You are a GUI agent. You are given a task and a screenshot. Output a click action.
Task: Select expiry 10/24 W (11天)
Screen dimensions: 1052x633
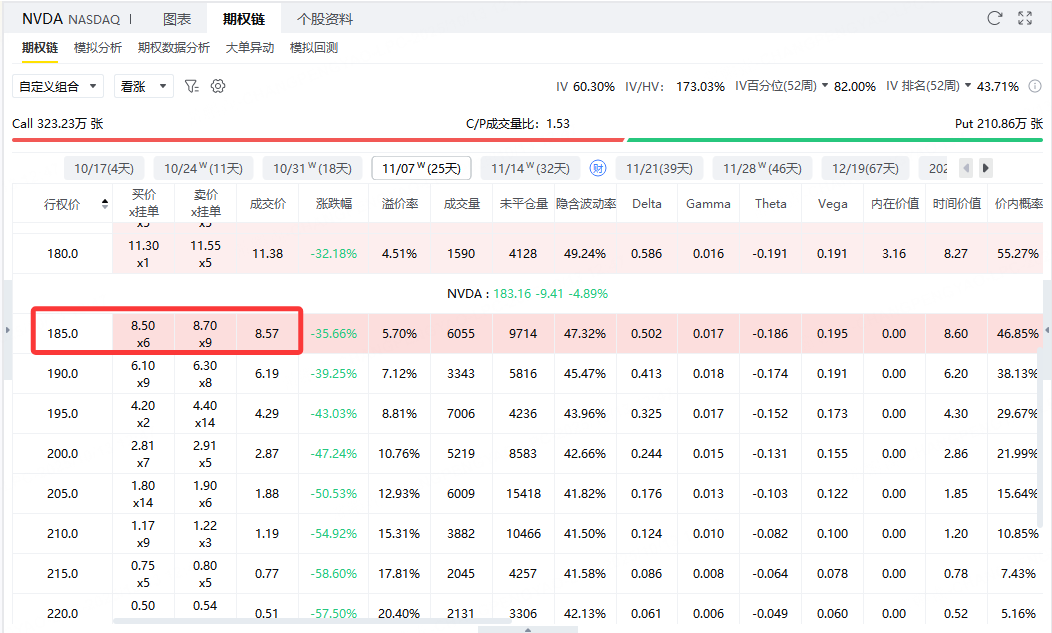point(203,168)
